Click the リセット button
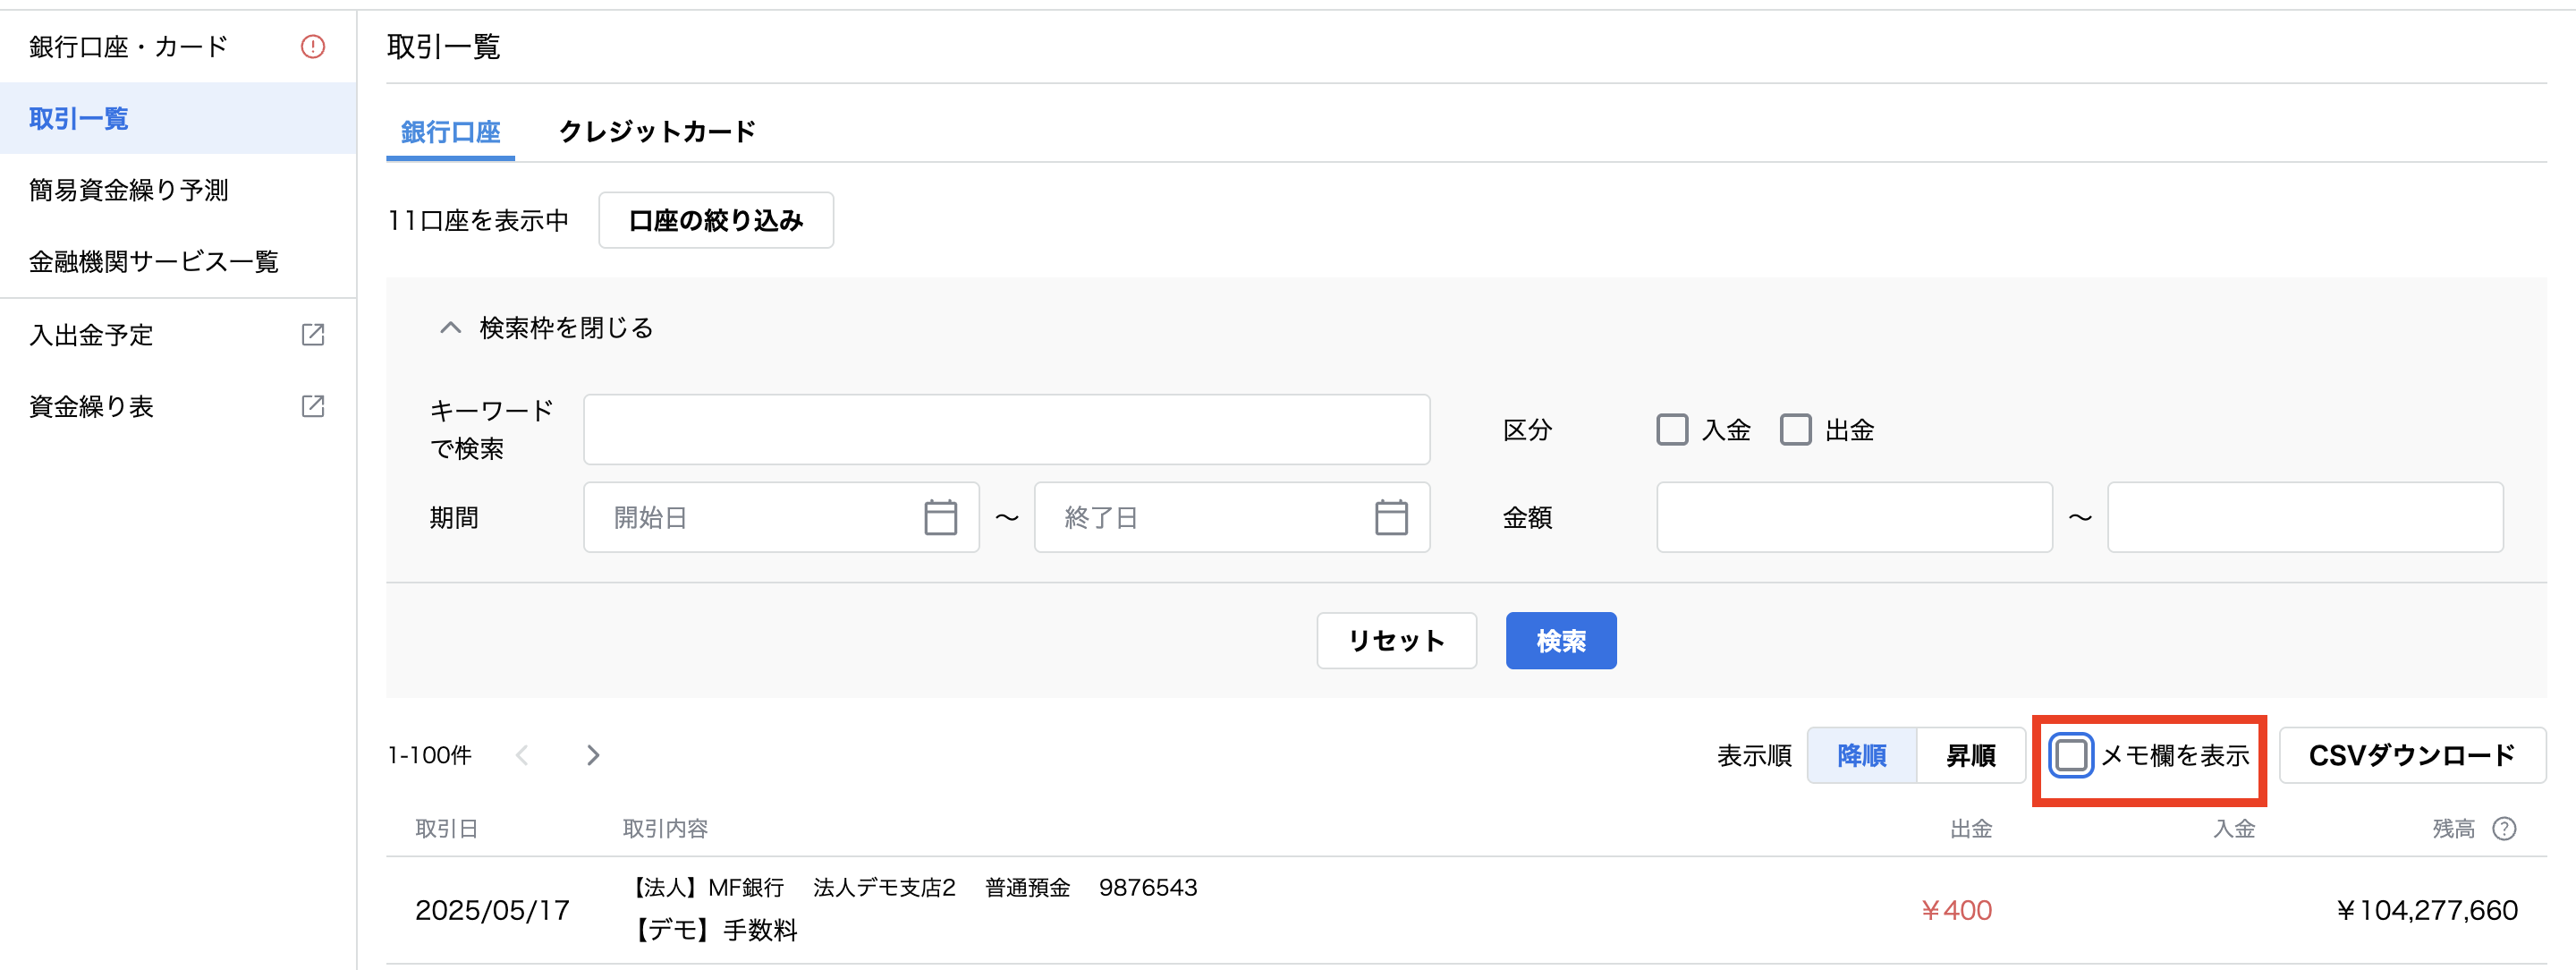 click(1396, 641)
